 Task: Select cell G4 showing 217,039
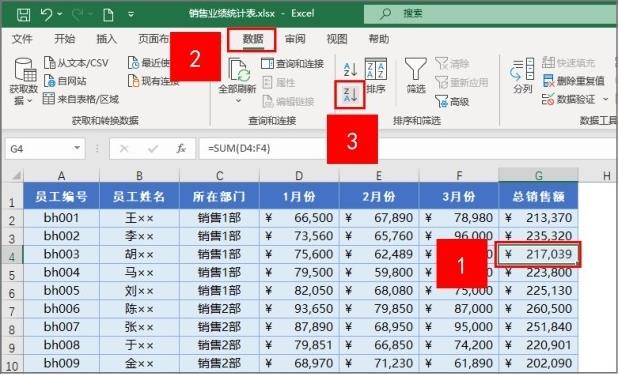[x=538, y=254]
